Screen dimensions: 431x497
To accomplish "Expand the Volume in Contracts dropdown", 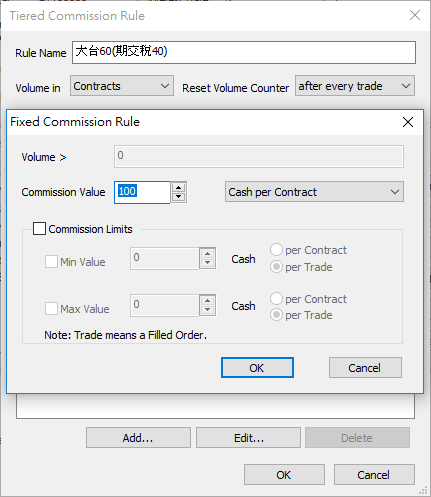I will 122,86.
